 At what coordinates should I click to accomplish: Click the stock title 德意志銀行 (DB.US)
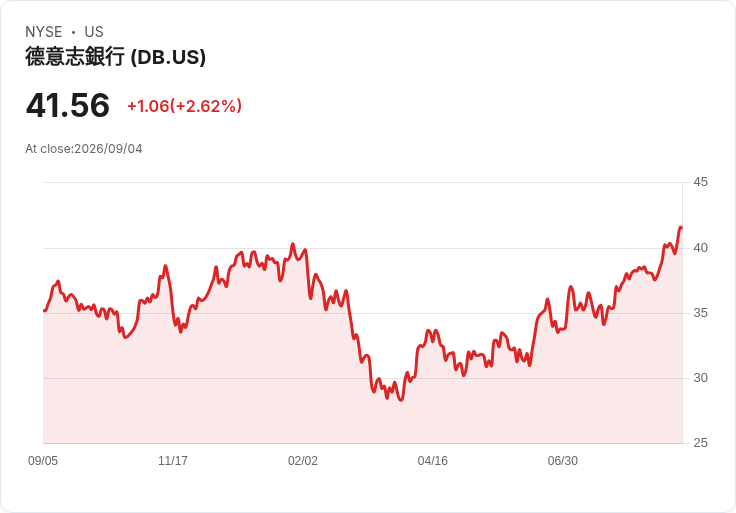click(x=115, y=57)
